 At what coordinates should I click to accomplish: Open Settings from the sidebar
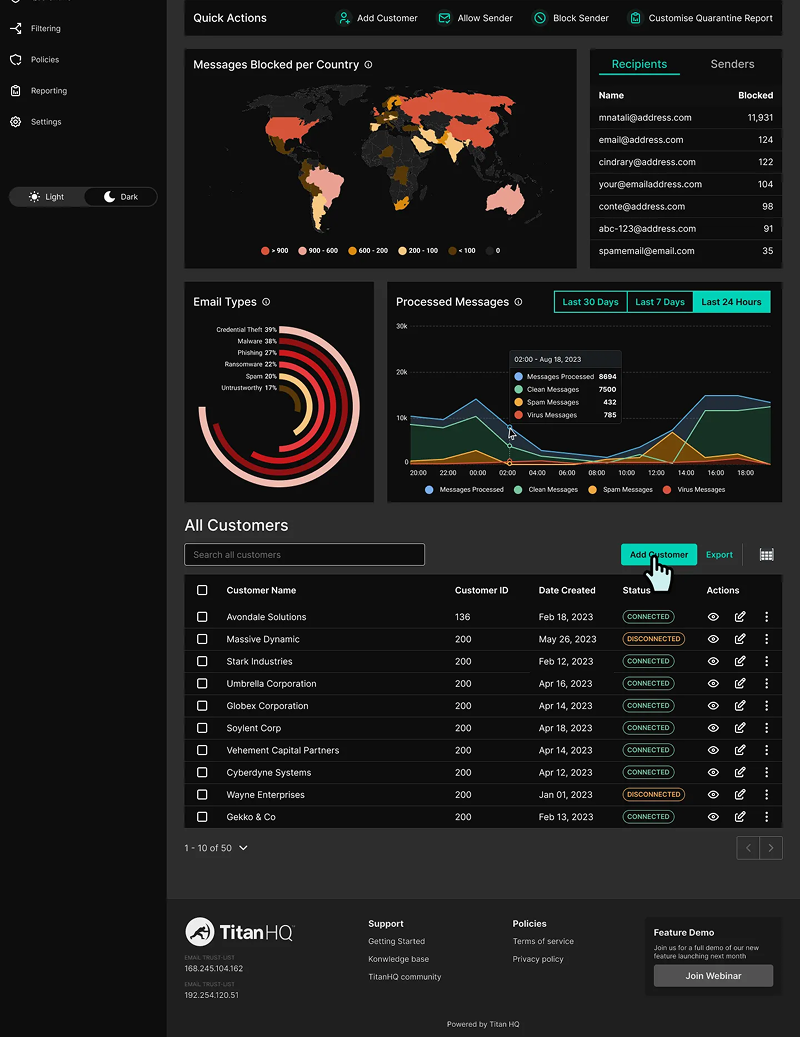[45, 122]
